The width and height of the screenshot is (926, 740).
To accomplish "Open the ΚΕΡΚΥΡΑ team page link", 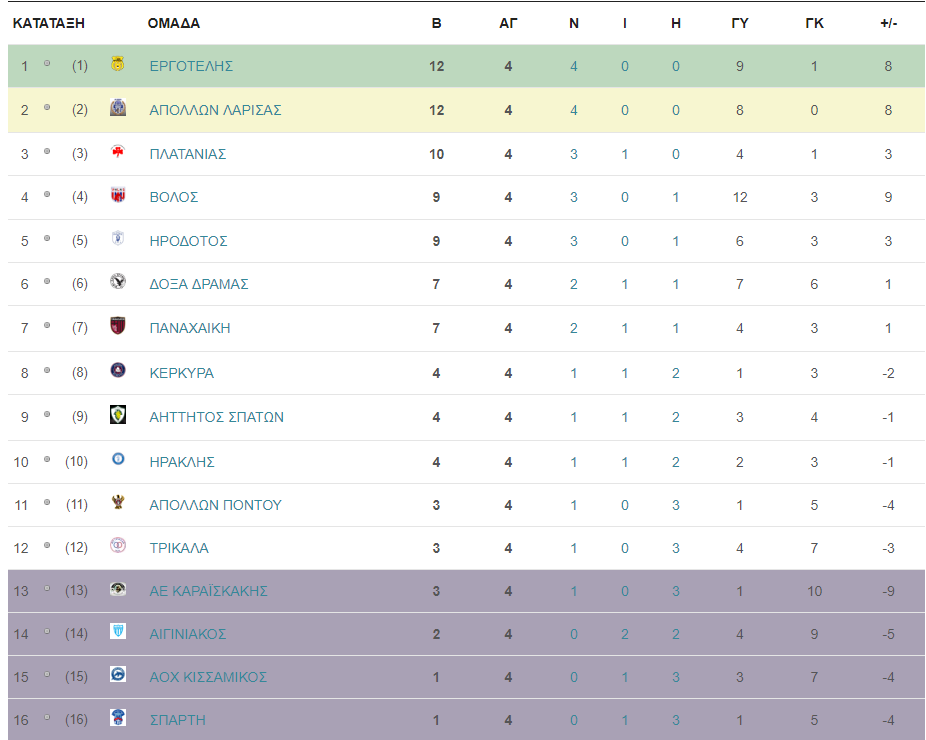I will click(x=182, y=373).
